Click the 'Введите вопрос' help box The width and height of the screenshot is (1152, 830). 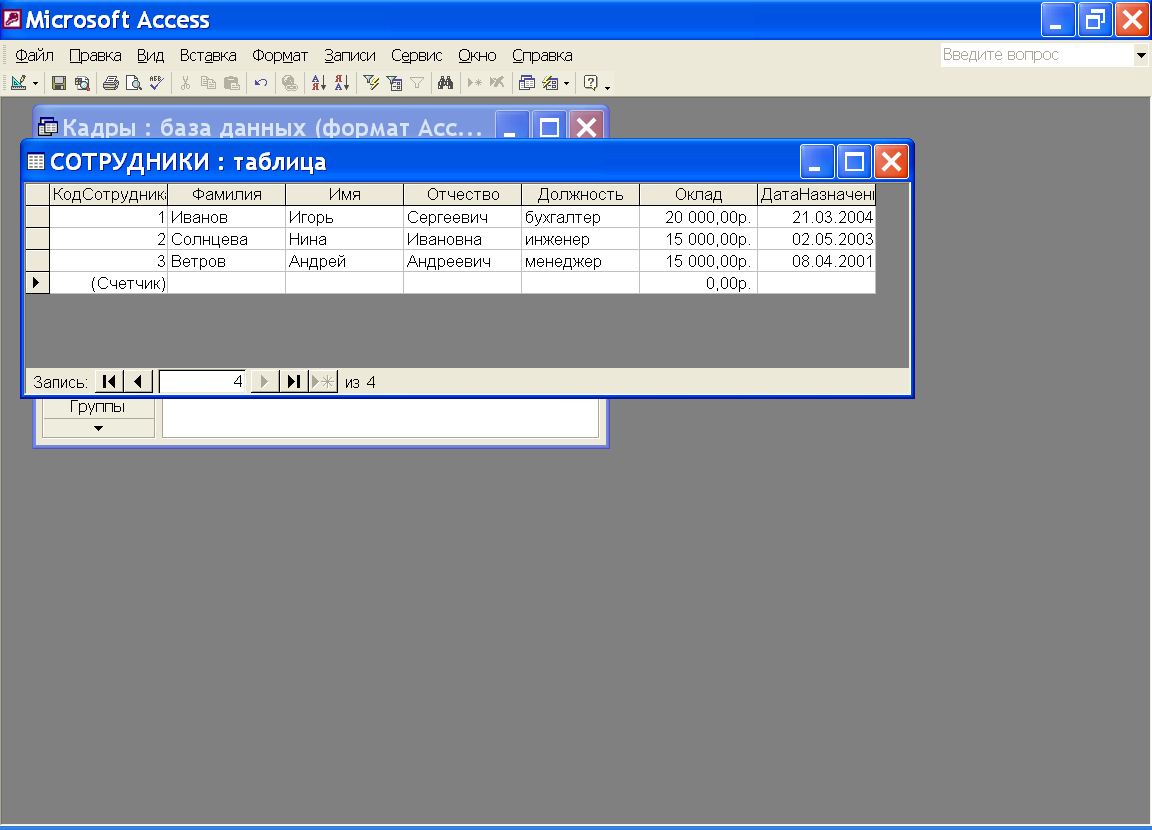pos(1037,55)
